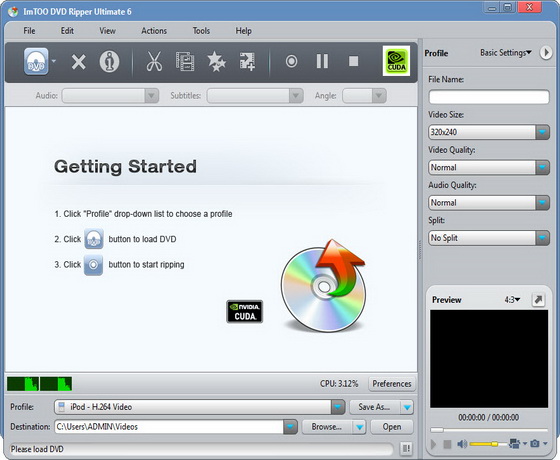Open the star Effects tool
560x460 pixels.
[216, 61]
